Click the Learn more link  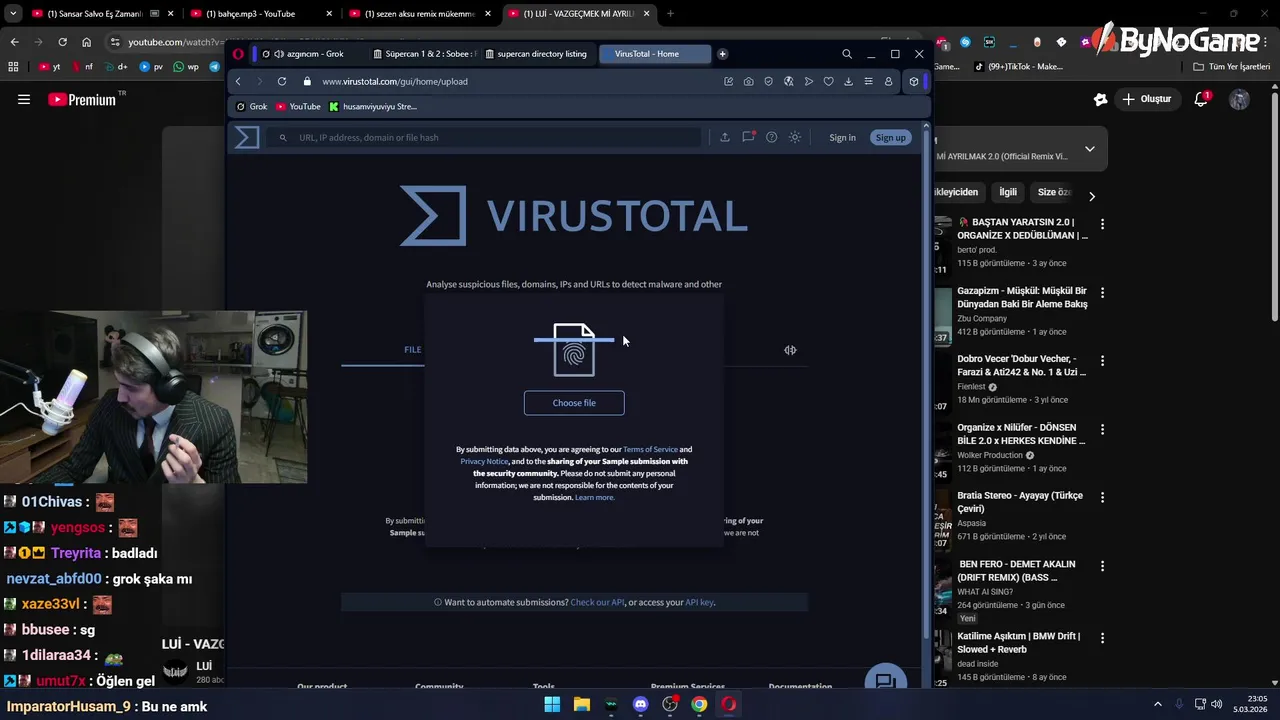tap(594, 498)
